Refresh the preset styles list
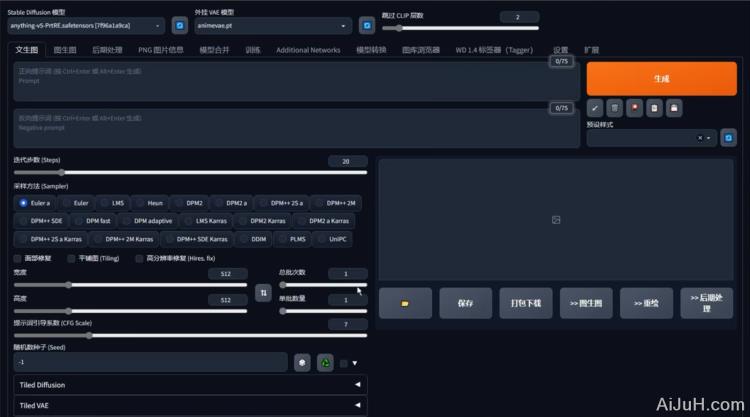 (x=728, y=138)
